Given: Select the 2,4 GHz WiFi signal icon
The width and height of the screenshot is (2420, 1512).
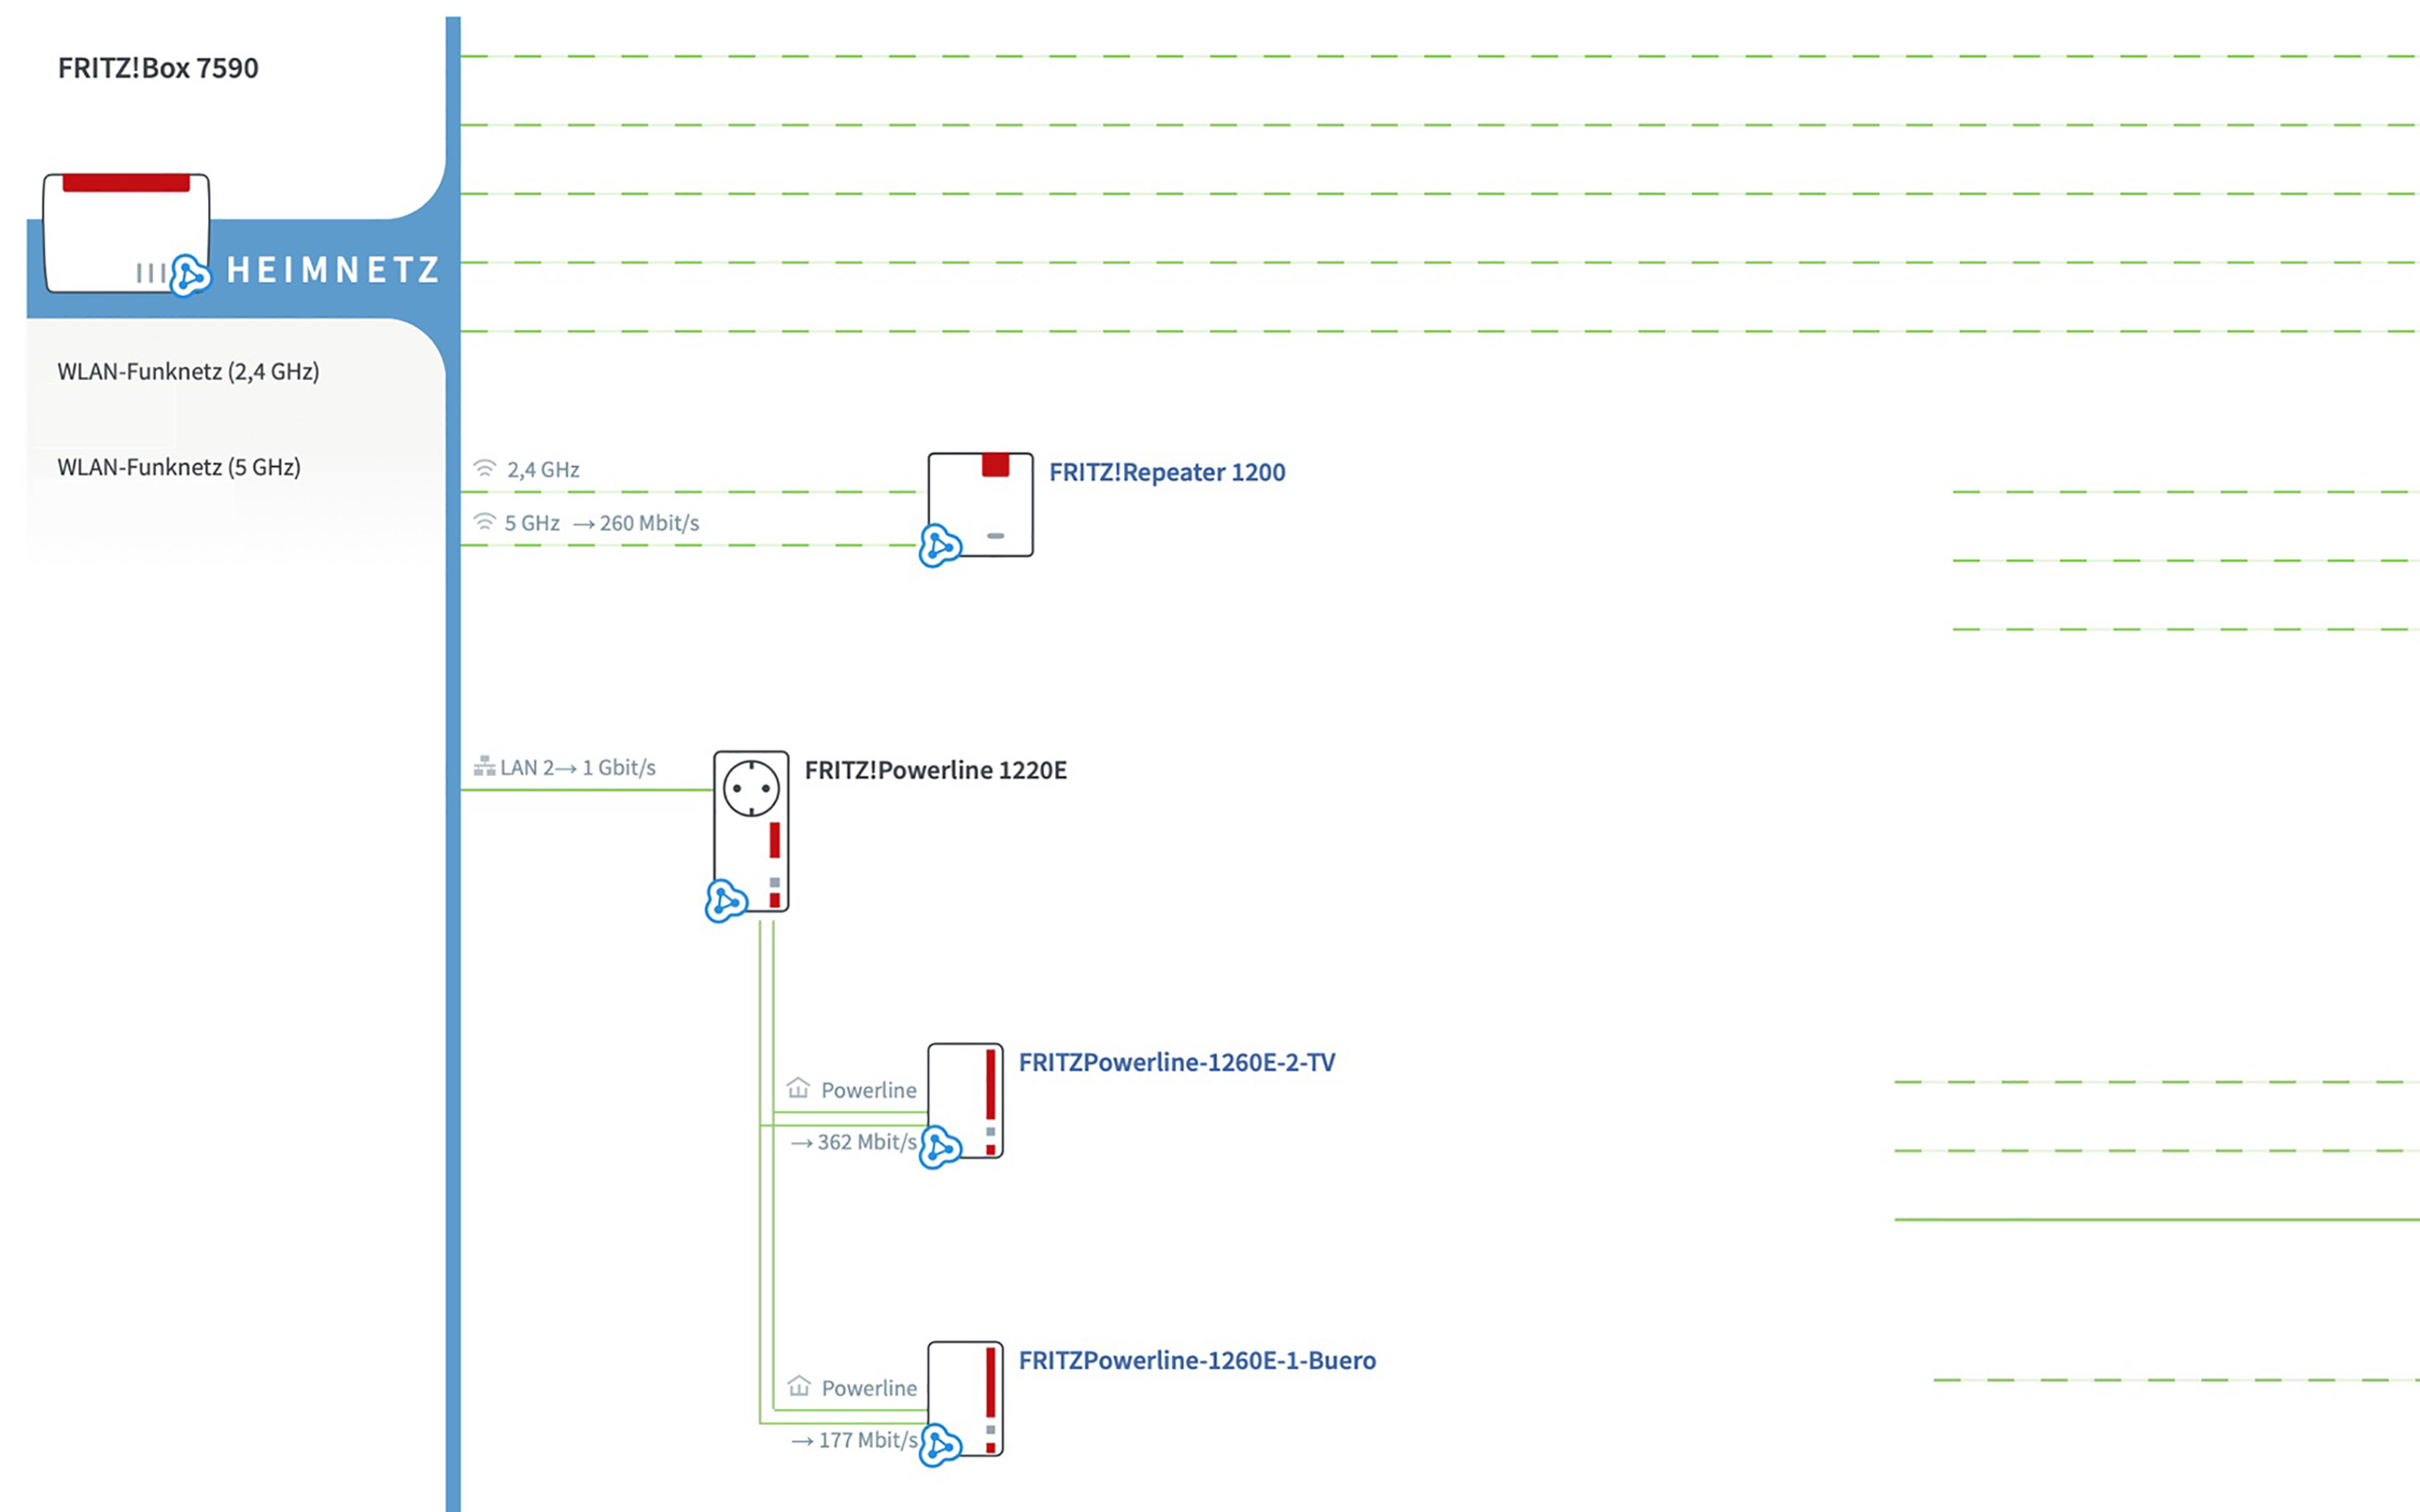Looking at the screenshot, I should pos(484,466).
